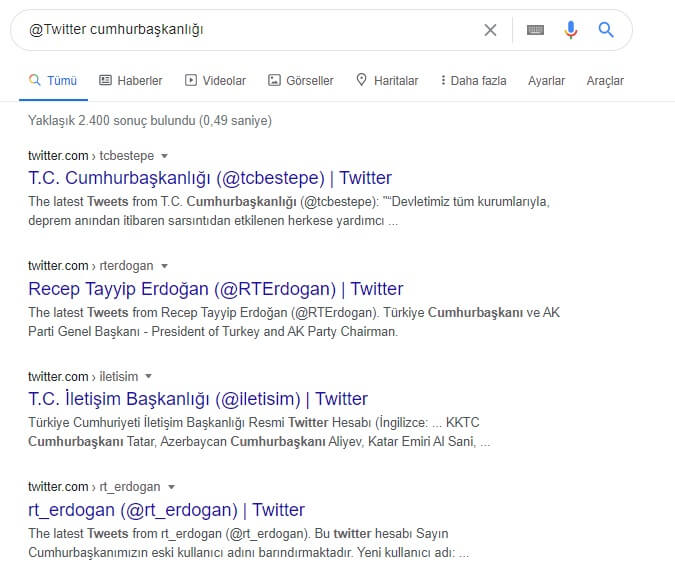
Task: Click the Haritalar map pin icon
Action: [x=361, y=80]
